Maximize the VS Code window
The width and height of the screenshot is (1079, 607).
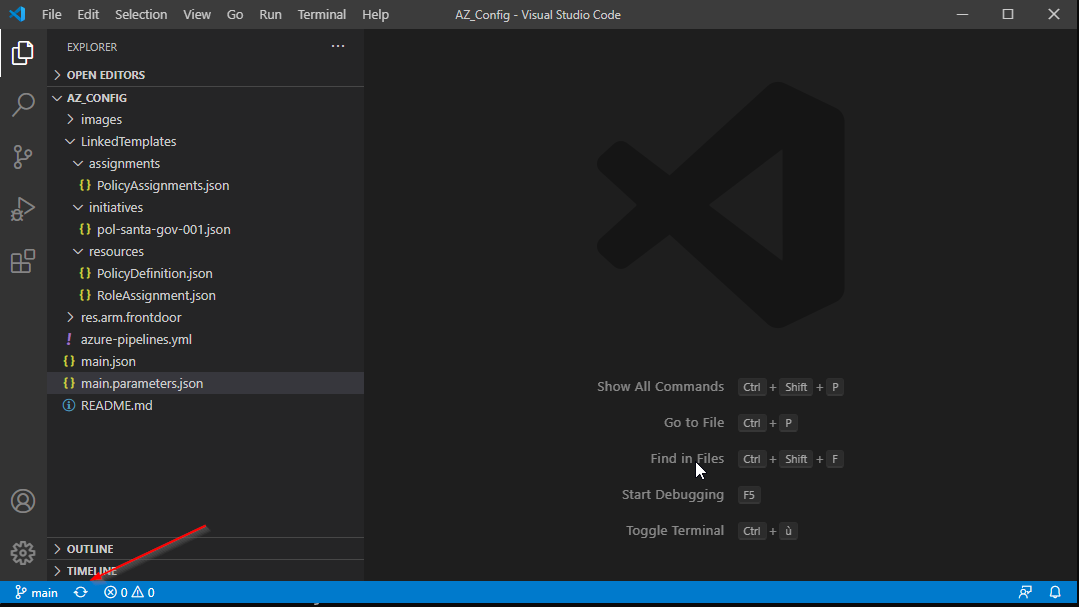(1008, 14)
